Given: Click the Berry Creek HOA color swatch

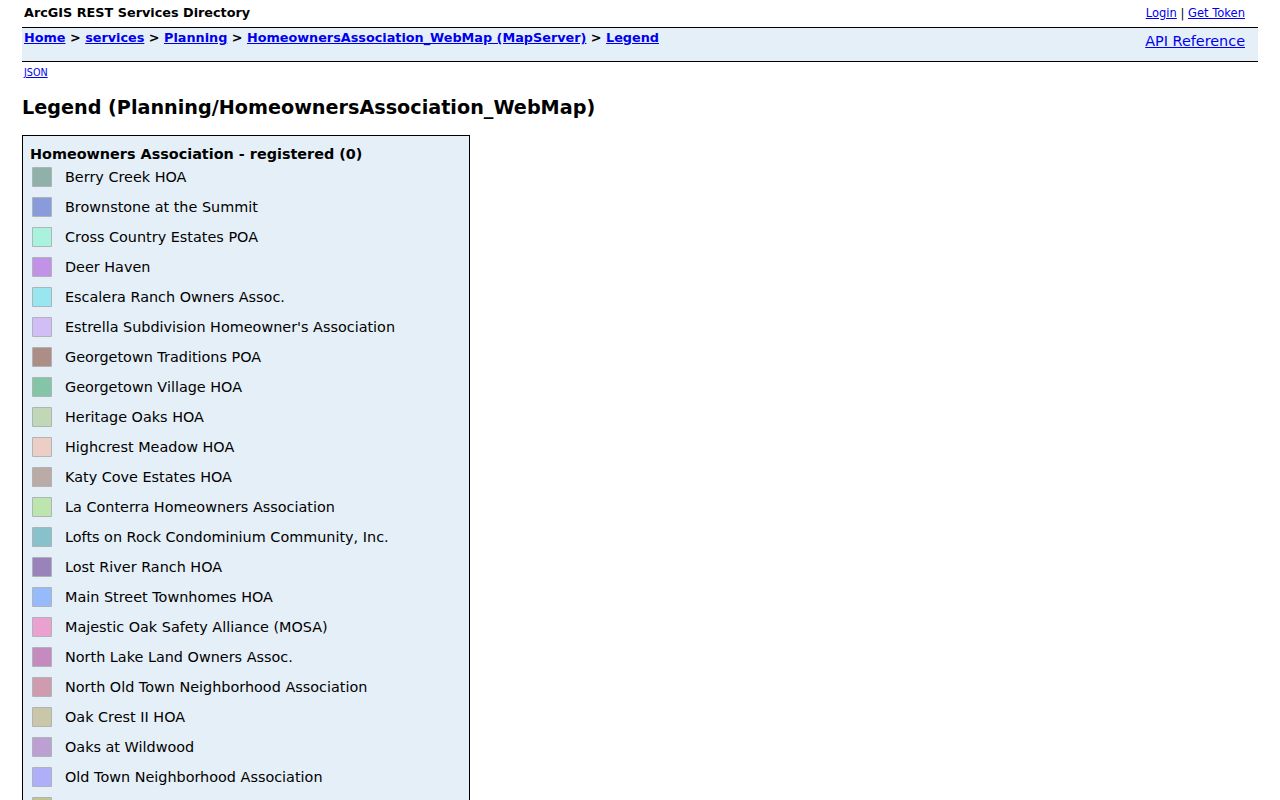Looking at the screenshot, I should [42, 177].
